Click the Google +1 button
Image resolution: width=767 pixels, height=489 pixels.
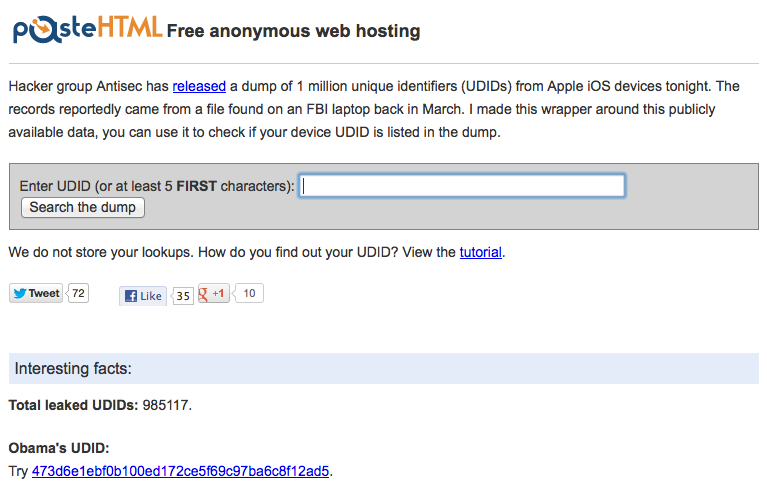click(214, 293)
